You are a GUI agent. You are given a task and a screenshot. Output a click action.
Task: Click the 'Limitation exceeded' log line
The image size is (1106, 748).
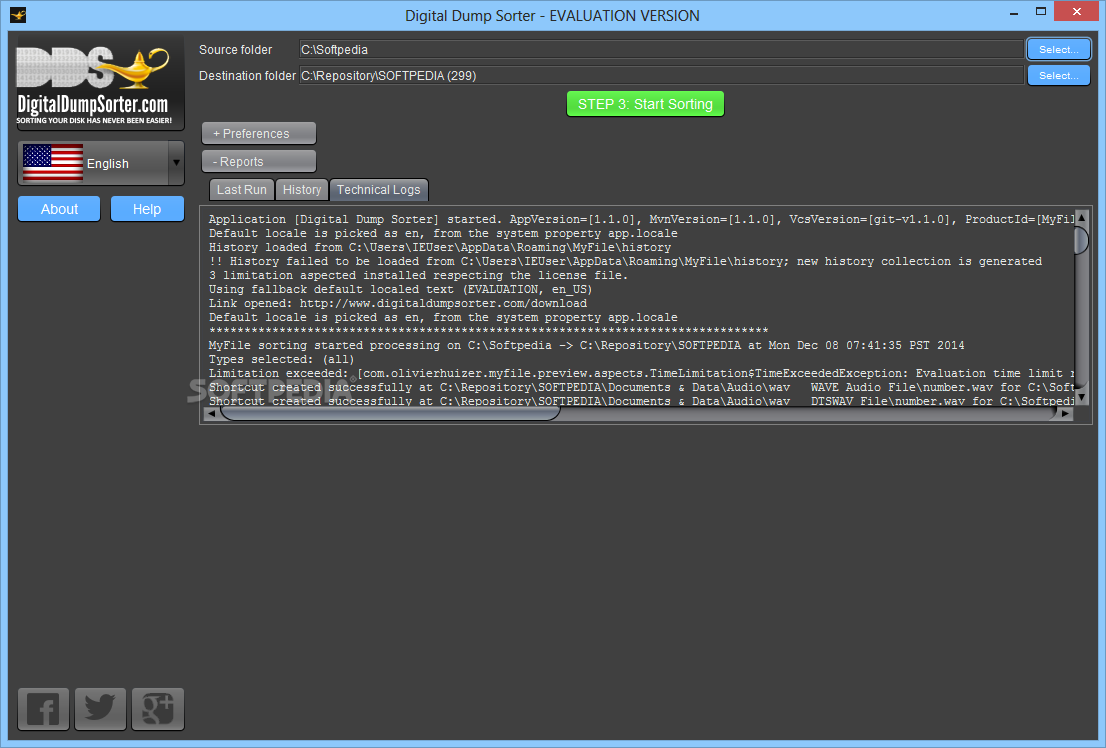[x=641, y=373]
